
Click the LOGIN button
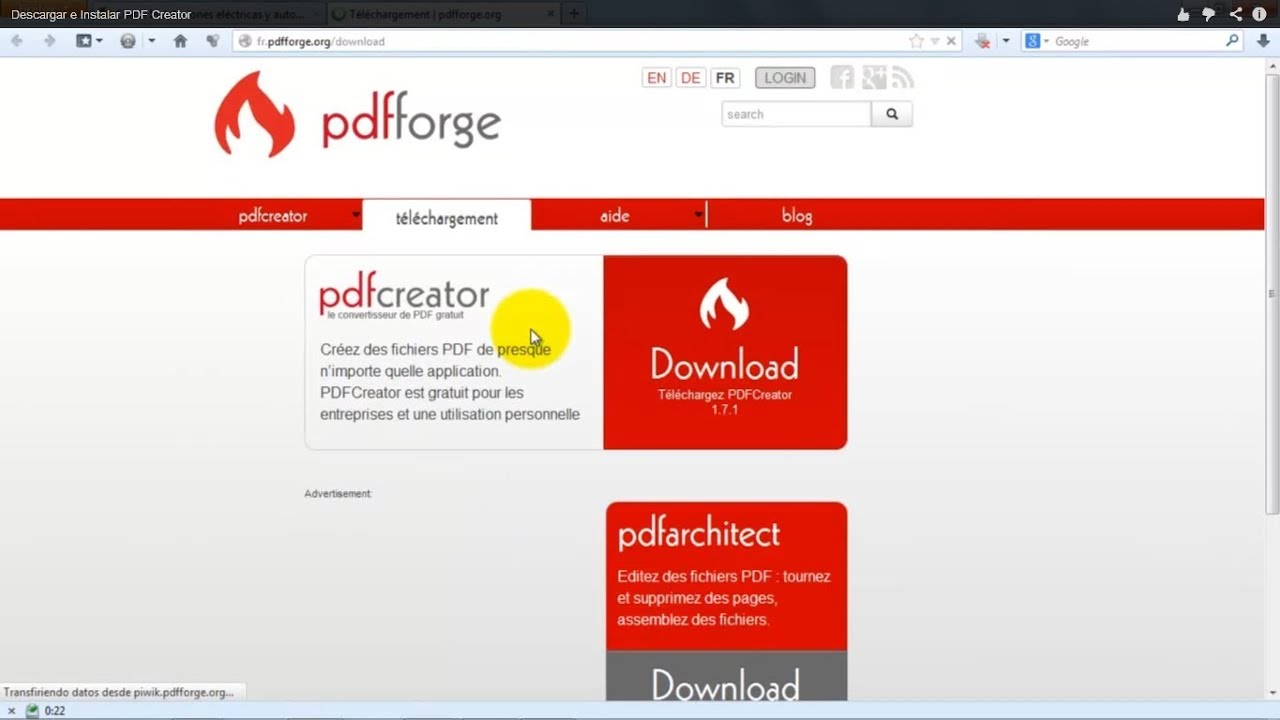click(x=785, y=78)
